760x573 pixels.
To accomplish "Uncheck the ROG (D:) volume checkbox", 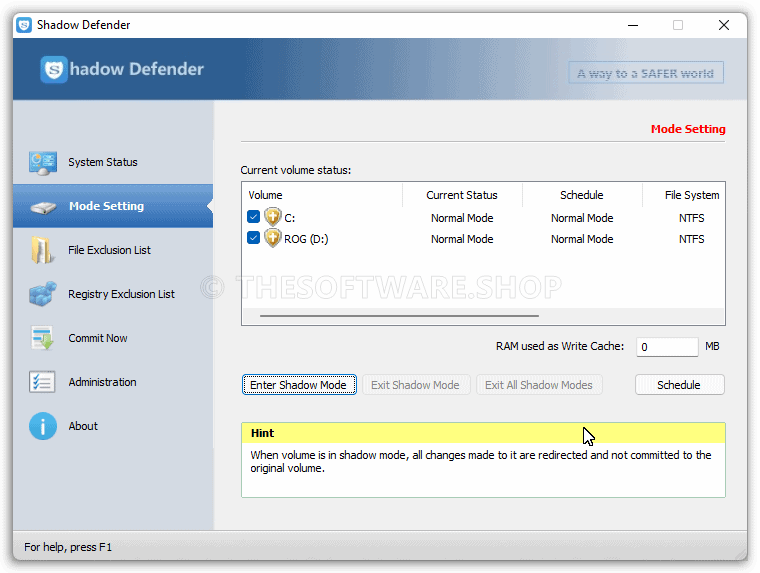I will coord(253,238).
